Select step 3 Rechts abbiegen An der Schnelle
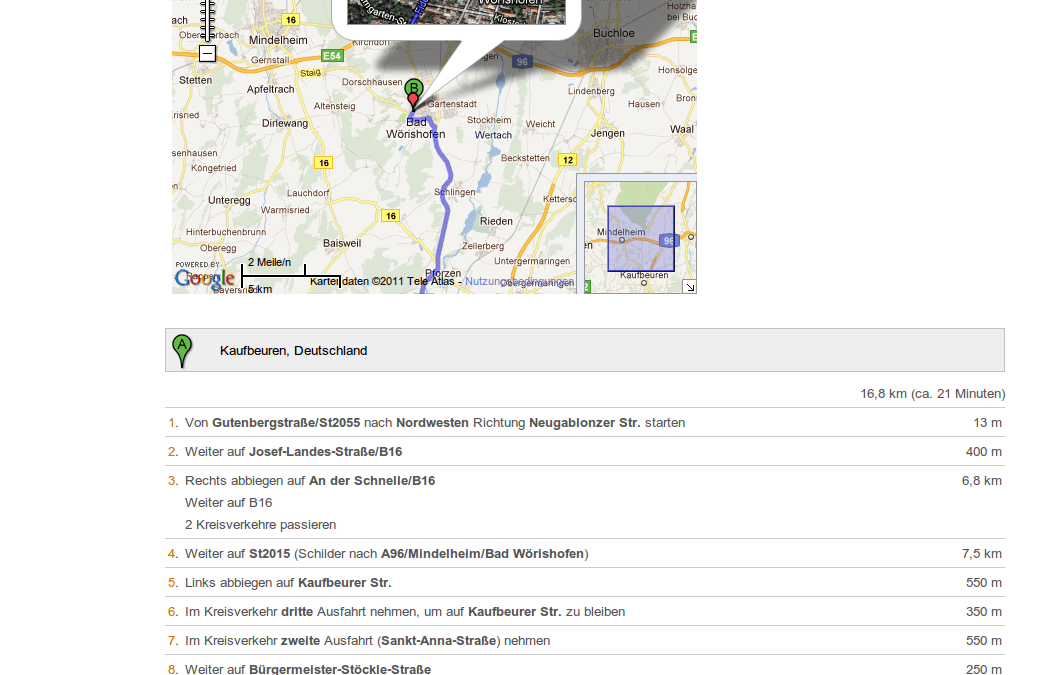Image resolution: width=1050 pixels, height=675 pixels. pos(585,502)
